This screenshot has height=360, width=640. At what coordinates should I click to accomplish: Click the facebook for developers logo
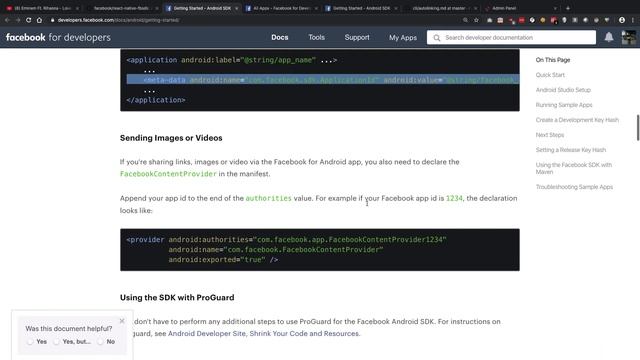point(58,37)
